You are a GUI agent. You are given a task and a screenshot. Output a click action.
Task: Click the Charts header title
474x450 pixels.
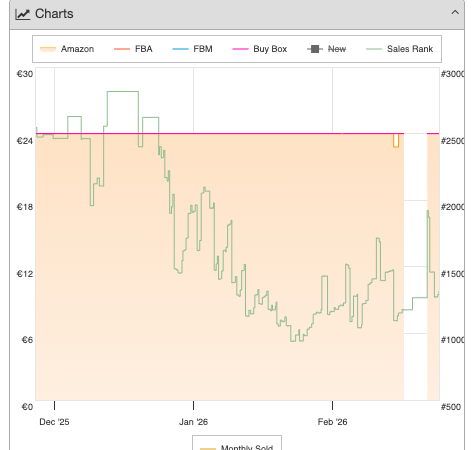pyautogui.click(x=54, y=14)
